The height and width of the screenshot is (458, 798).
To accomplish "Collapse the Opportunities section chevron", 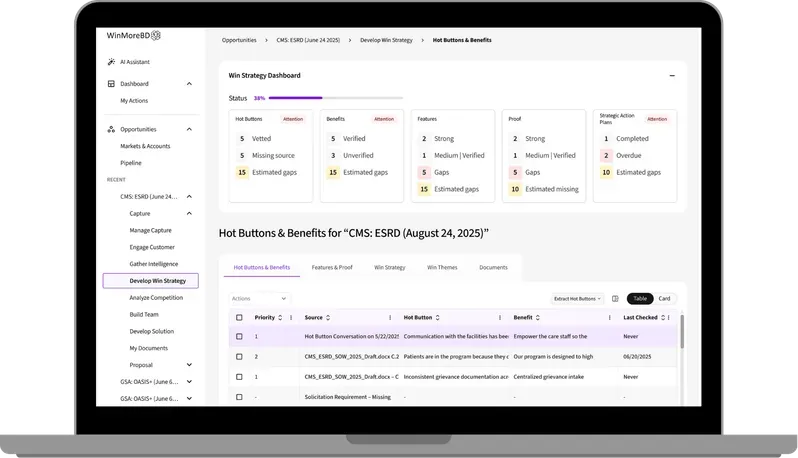I will (x=189, y=129).
